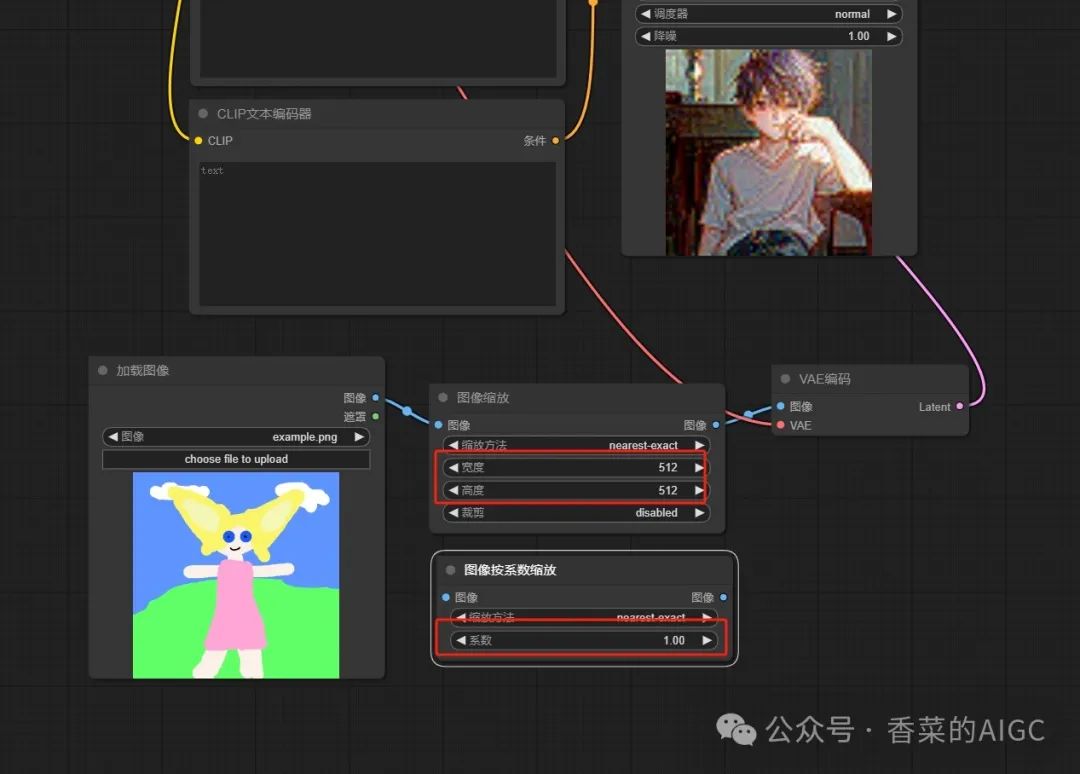
Task: Click the pink Latent output port
Action: [960, 406]
